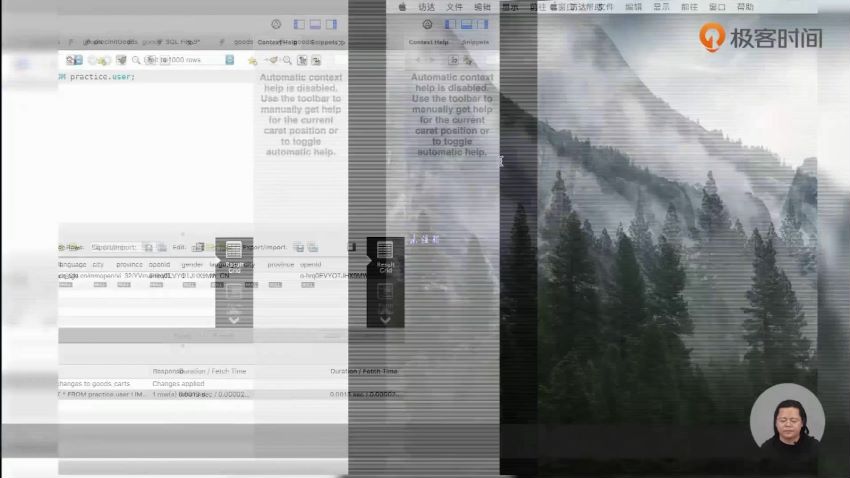Select the black Result Grid button
This screenshot has height=478, width=850.
click(385, 256)
